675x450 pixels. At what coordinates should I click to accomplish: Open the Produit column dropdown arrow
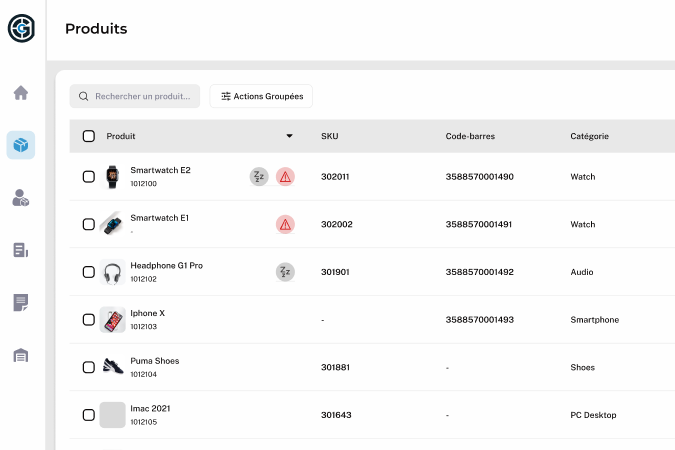(x=290, y=136)
